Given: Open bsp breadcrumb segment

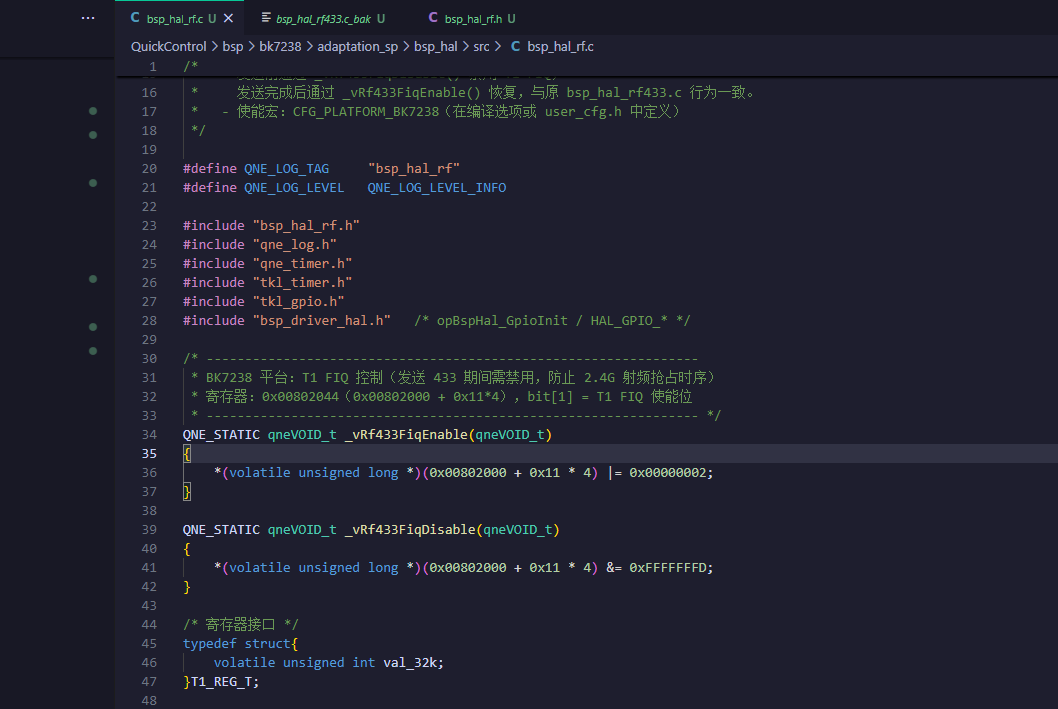Looking at the screenshot, I should coord(233,47).
